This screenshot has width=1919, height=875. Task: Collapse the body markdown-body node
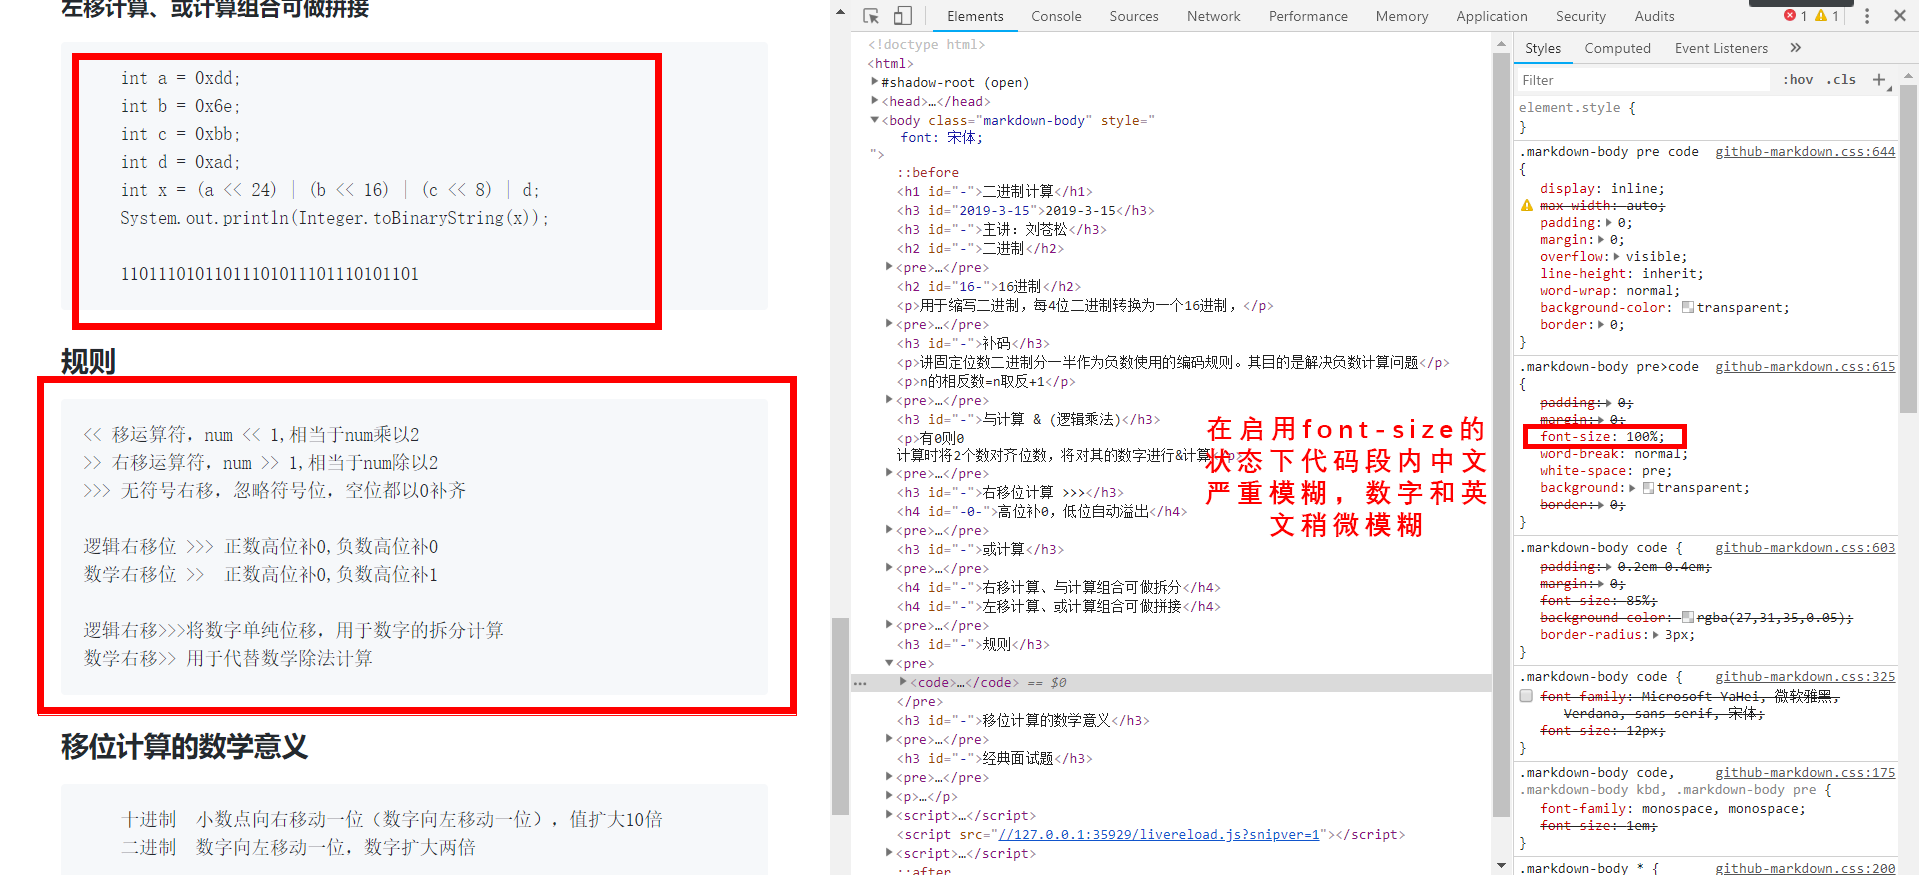(874, 120)
